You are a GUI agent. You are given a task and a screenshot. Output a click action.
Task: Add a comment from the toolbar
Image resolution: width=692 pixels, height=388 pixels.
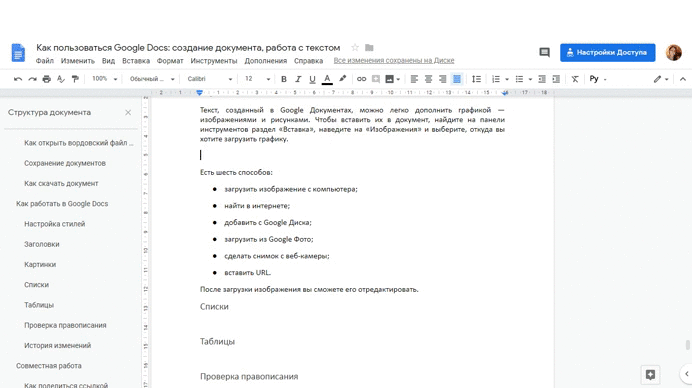[x=376, y=79]
